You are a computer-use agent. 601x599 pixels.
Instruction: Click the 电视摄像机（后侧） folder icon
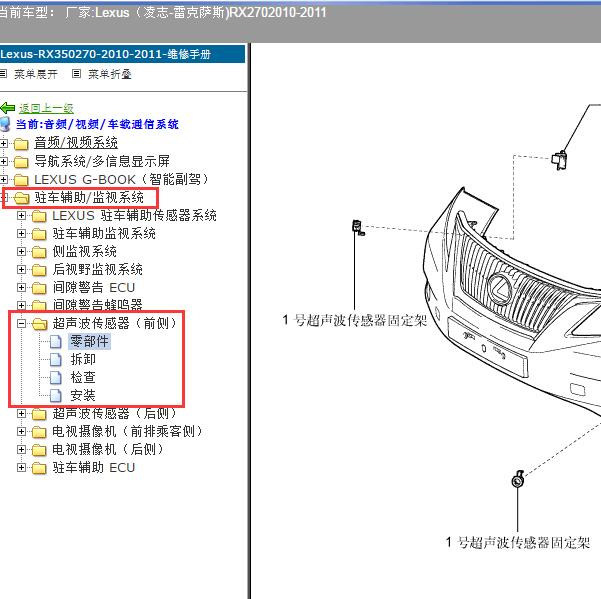click(x=39, y=450)
